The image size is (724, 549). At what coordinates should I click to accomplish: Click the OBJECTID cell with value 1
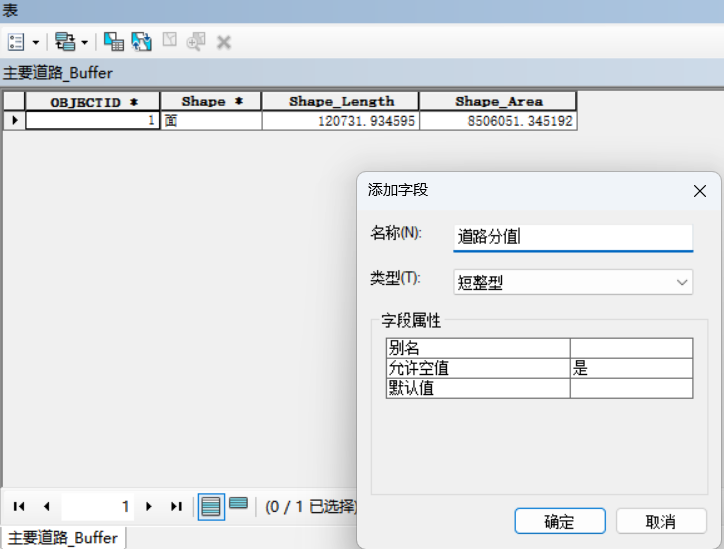pyautogui.click(x=92, y=121)
